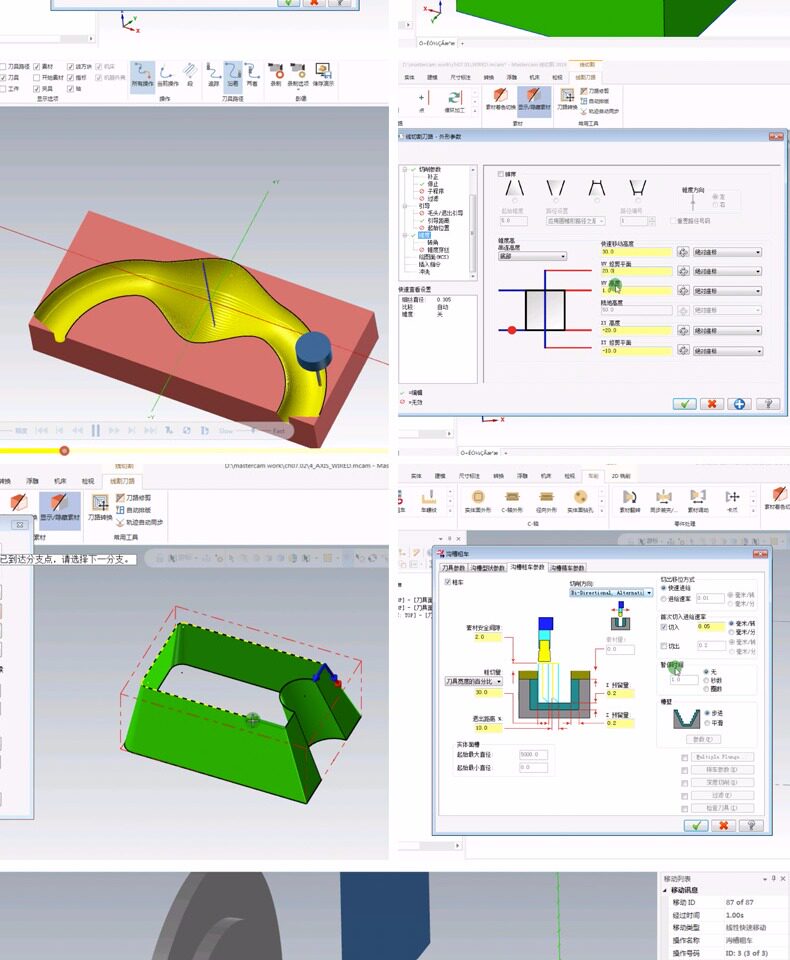Click the 两者 toolpath icon
Screen dimensions: 790x960
point(252,76)
